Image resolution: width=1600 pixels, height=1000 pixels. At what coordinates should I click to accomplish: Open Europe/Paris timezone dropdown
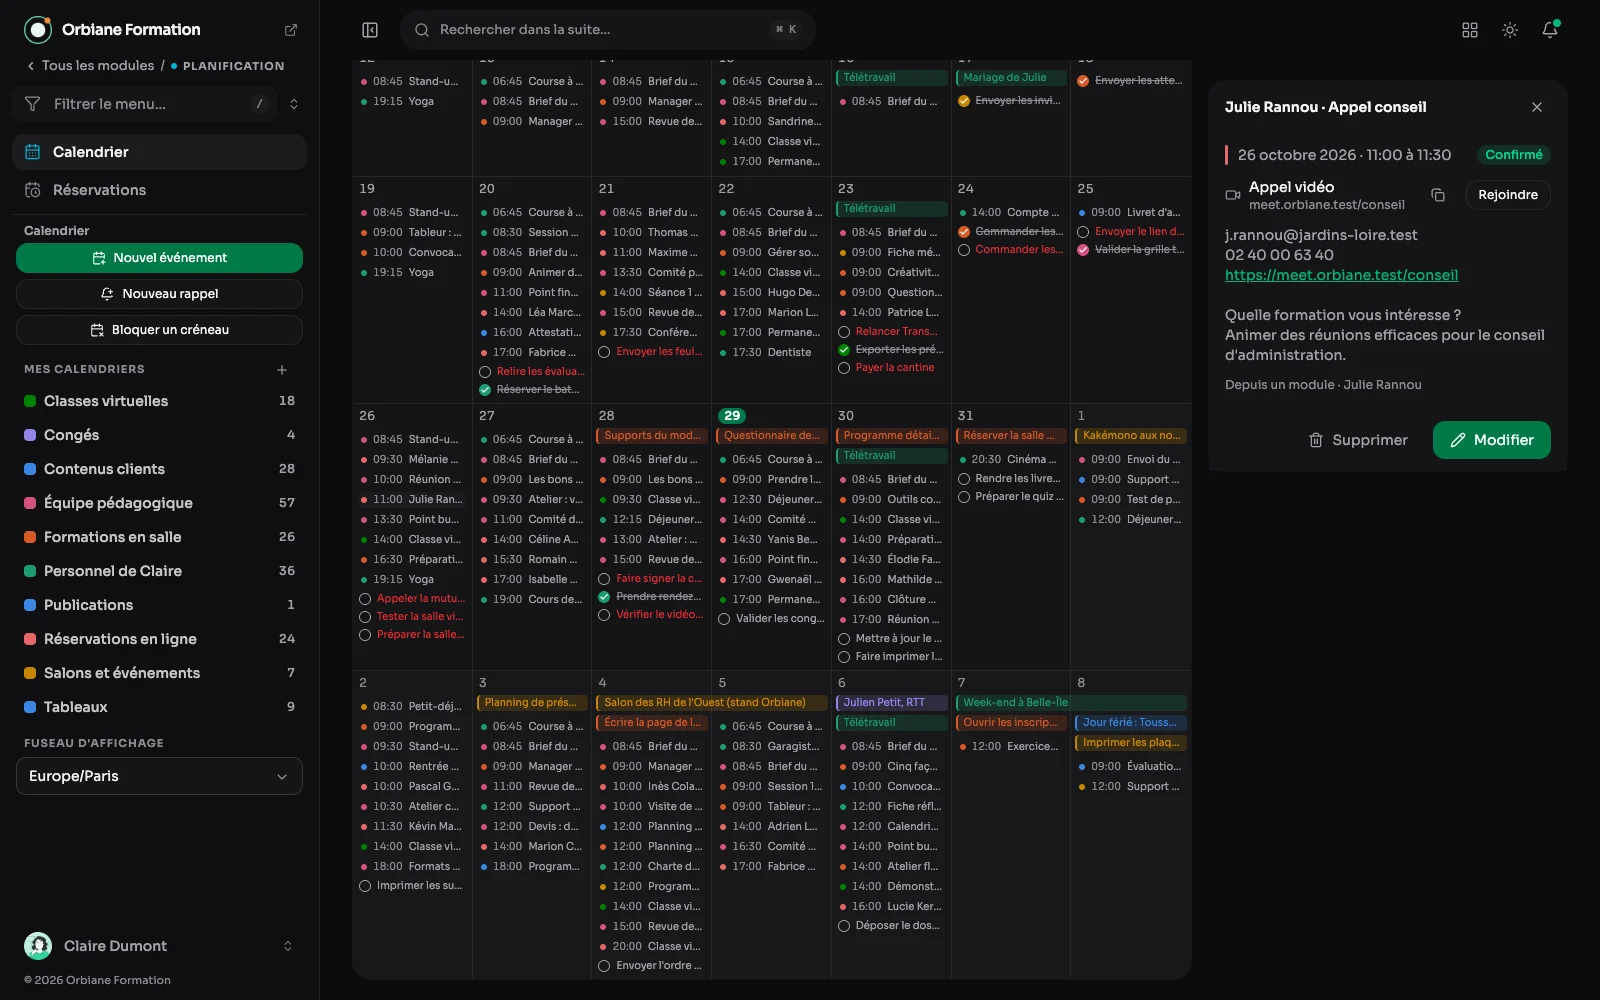[159, 776]
